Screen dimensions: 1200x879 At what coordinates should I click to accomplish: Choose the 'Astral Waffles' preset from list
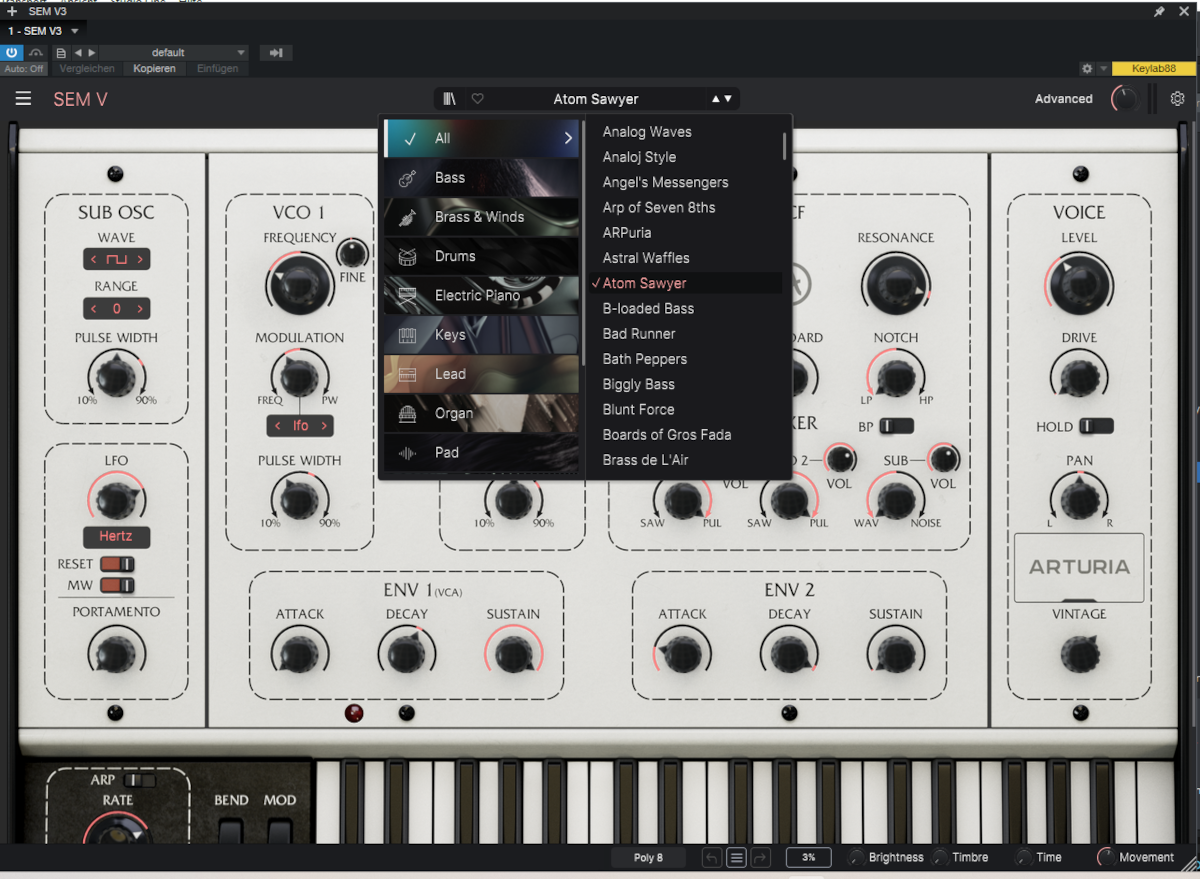(x=646, y=258)
